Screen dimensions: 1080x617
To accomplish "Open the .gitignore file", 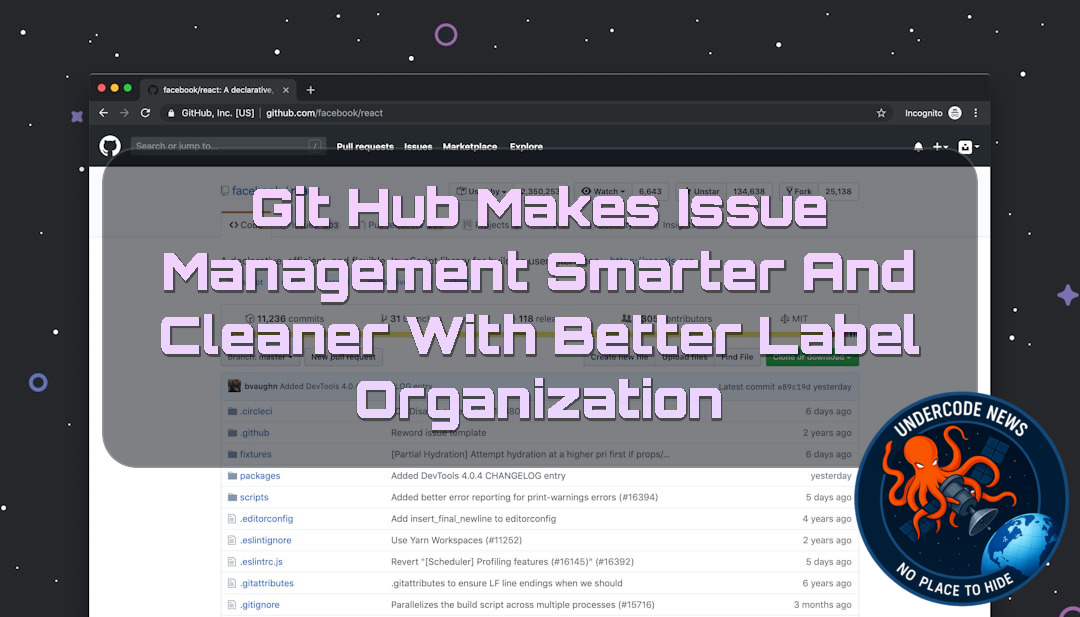I will (x=260, y=605).
